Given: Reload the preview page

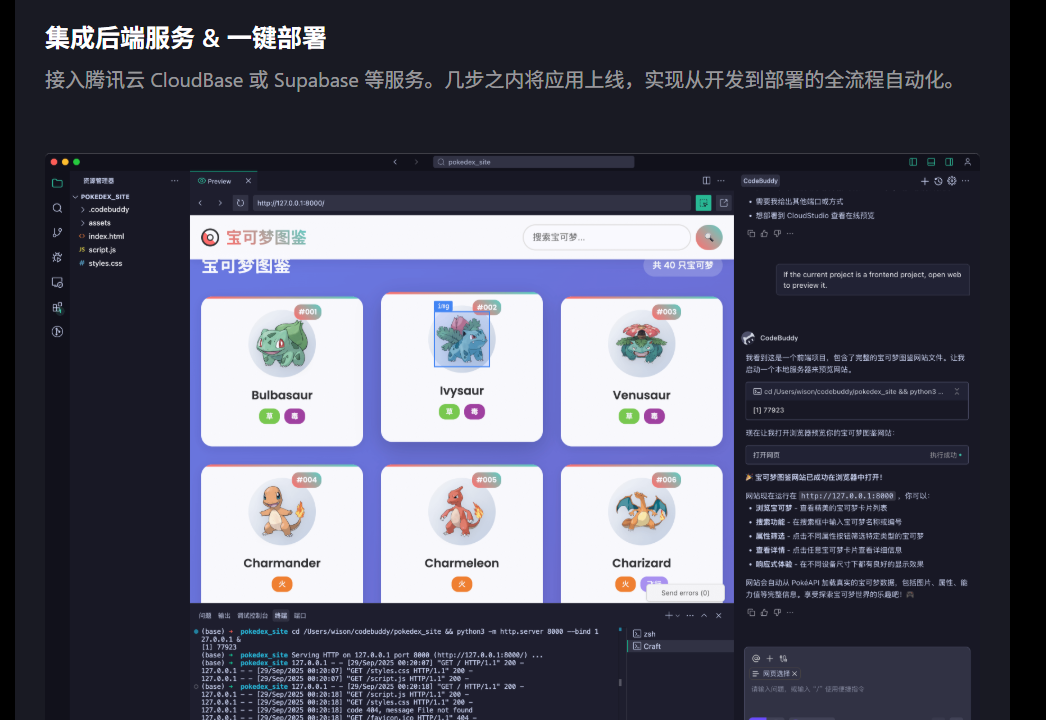Looking at the screenshot, I should pyautogui.click(x=240, y=203).
